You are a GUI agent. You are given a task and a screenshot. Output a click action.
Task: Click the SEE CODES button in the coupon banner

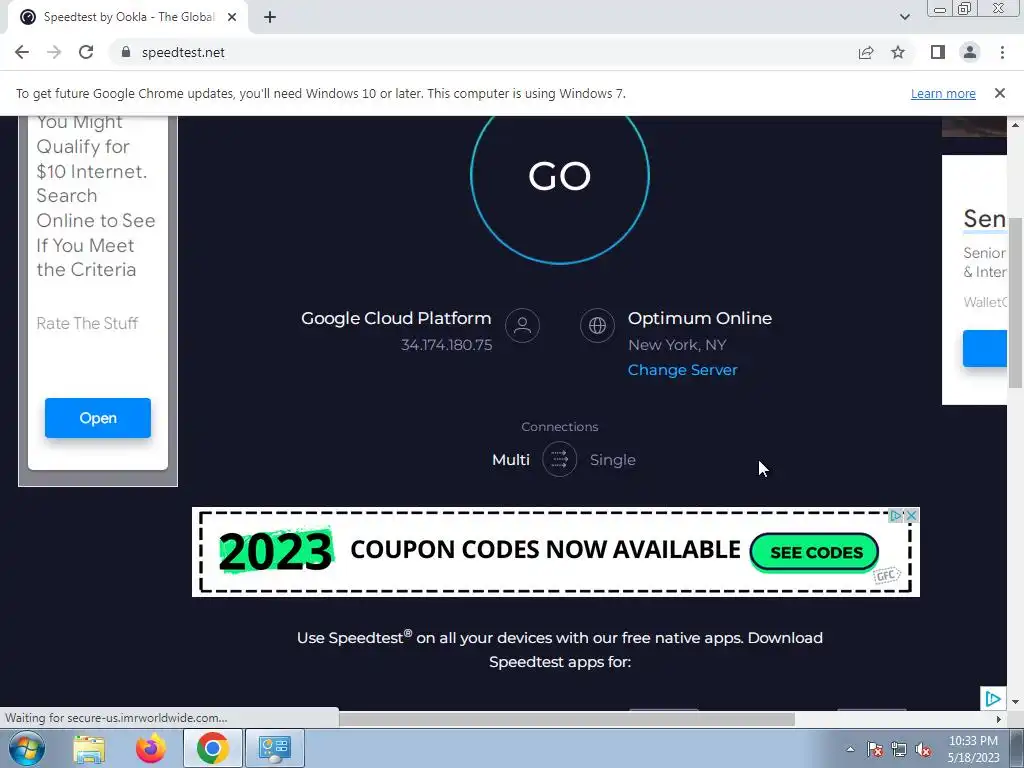[814, 552]
